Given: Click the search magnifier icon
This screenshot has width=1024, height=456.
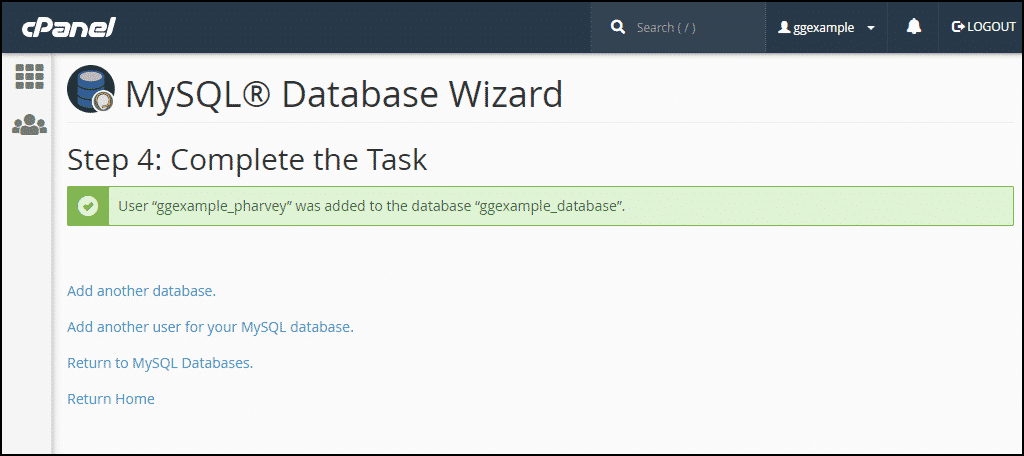Looking at the screenshot, I should 618,27.
